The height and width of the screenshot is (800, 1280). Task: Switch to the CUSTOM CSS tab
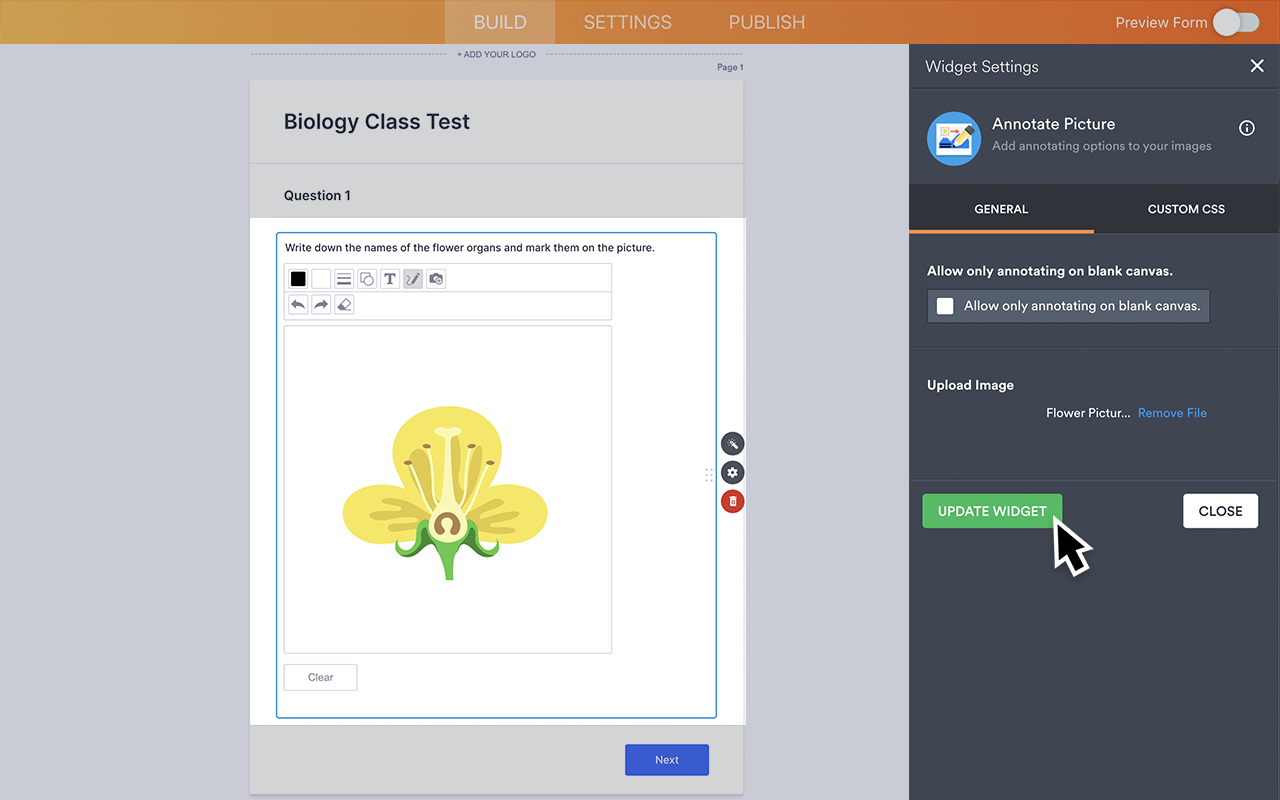pyautogui.click(x=1185, y=209)
